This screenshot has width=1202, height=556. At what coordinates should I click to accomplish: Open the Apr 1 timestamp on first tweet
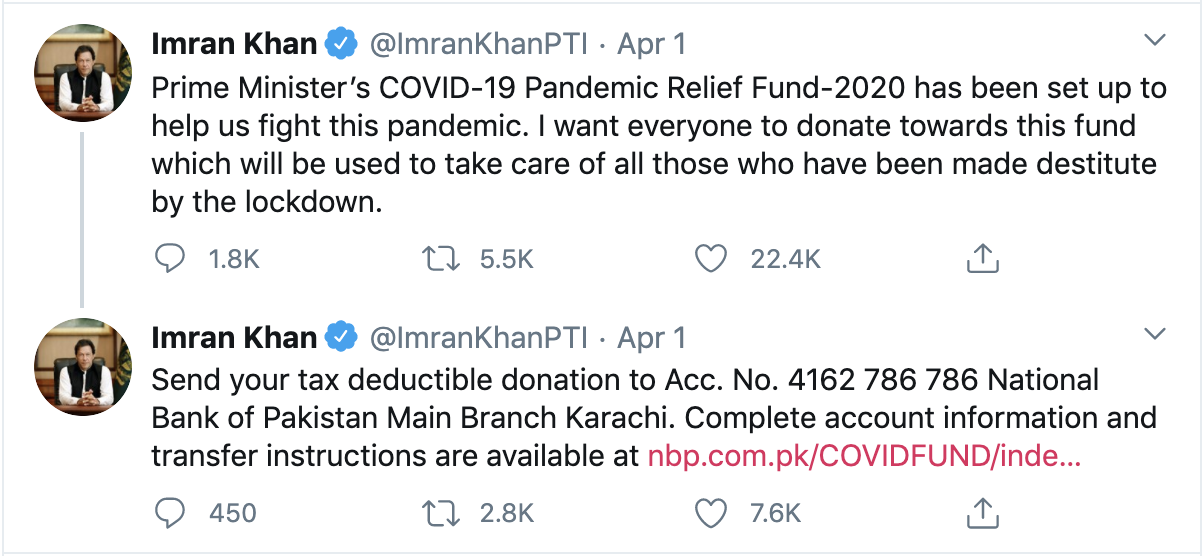(x=652, y=44)
